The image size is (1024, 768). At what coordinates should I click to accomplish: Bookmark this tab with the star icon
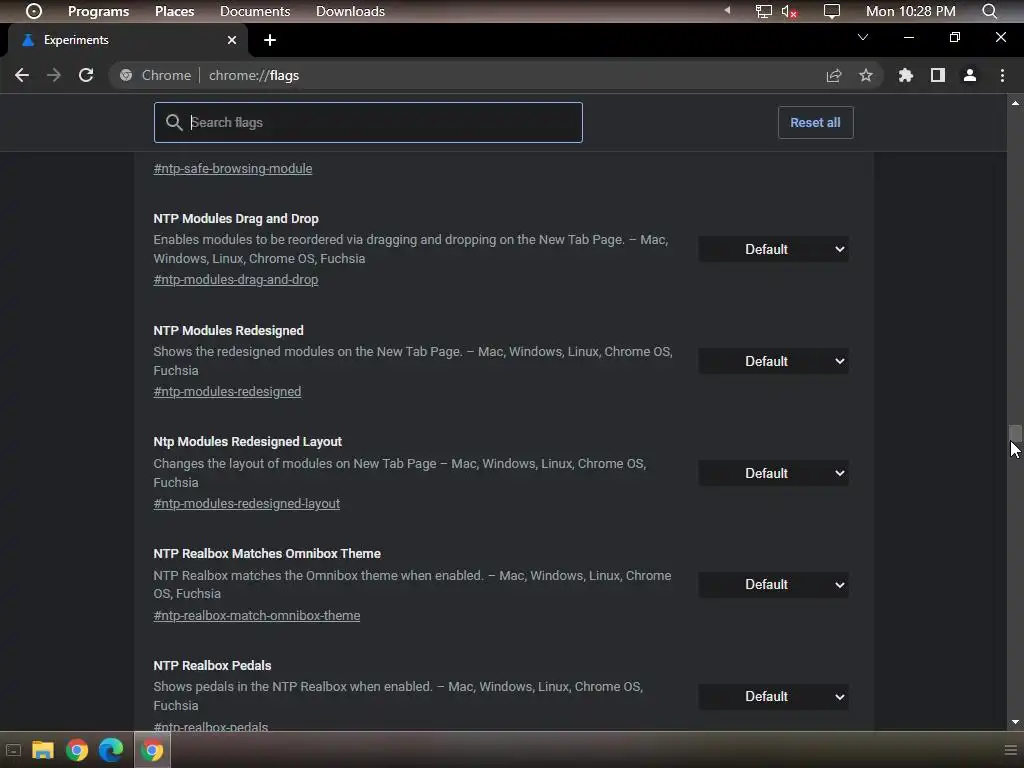866,76
